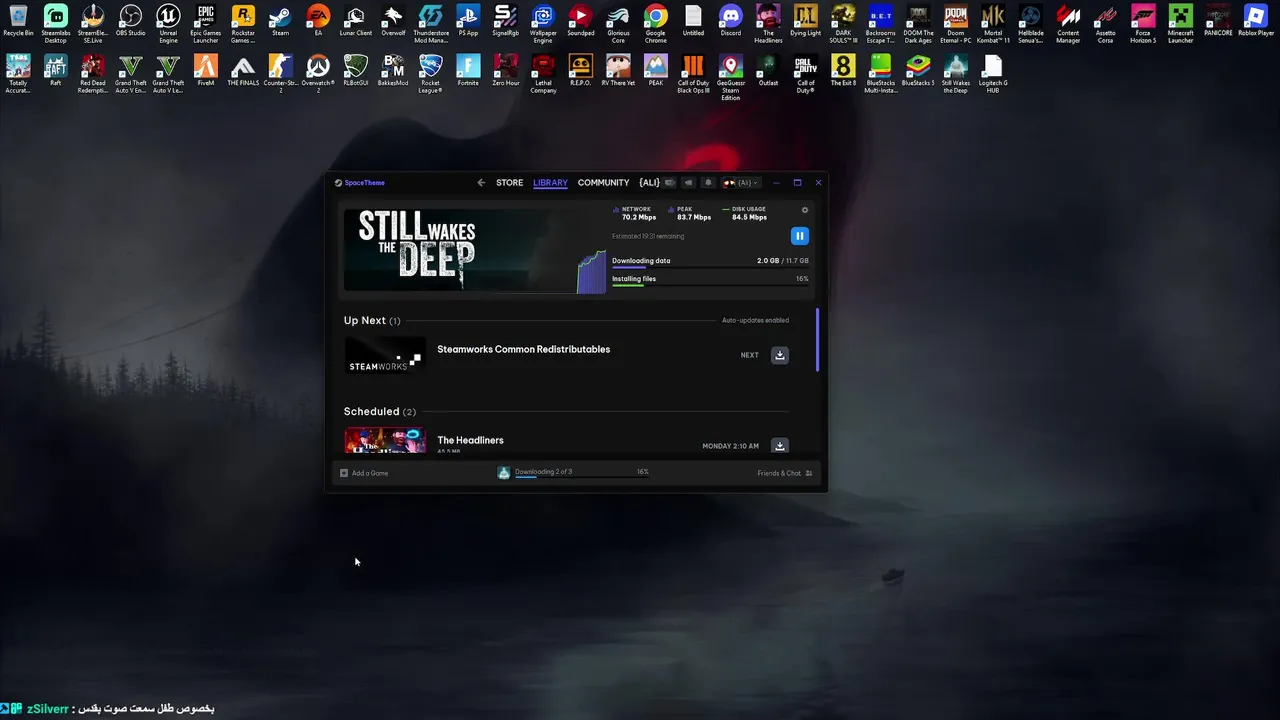The image size is (1280, 720).
Task: Select PS App desktop icon
Action: (468, 22)
